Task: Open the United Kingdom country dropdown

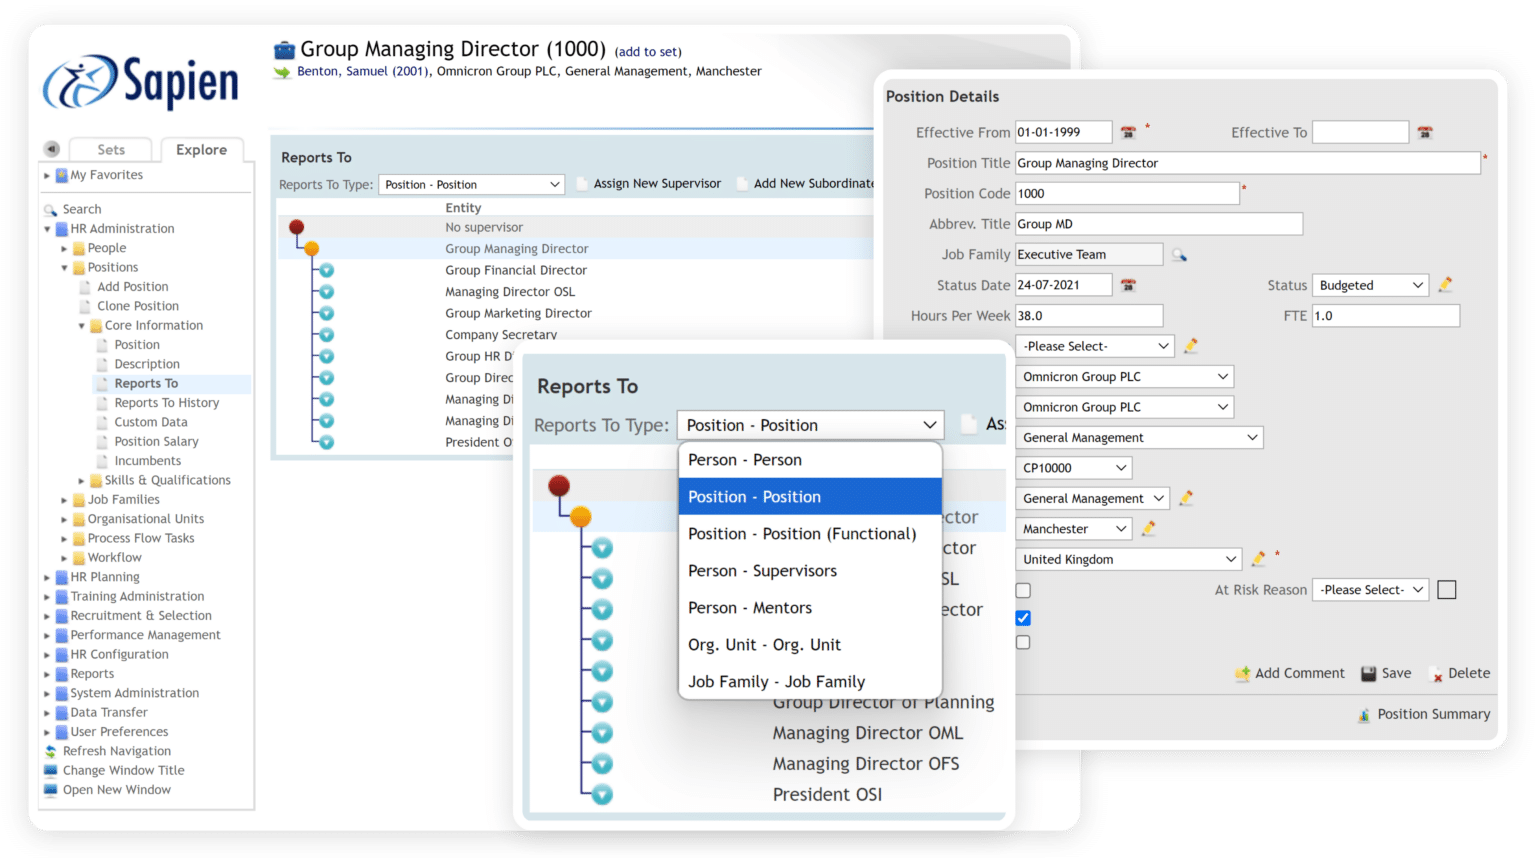Action: click(1129, 559)
